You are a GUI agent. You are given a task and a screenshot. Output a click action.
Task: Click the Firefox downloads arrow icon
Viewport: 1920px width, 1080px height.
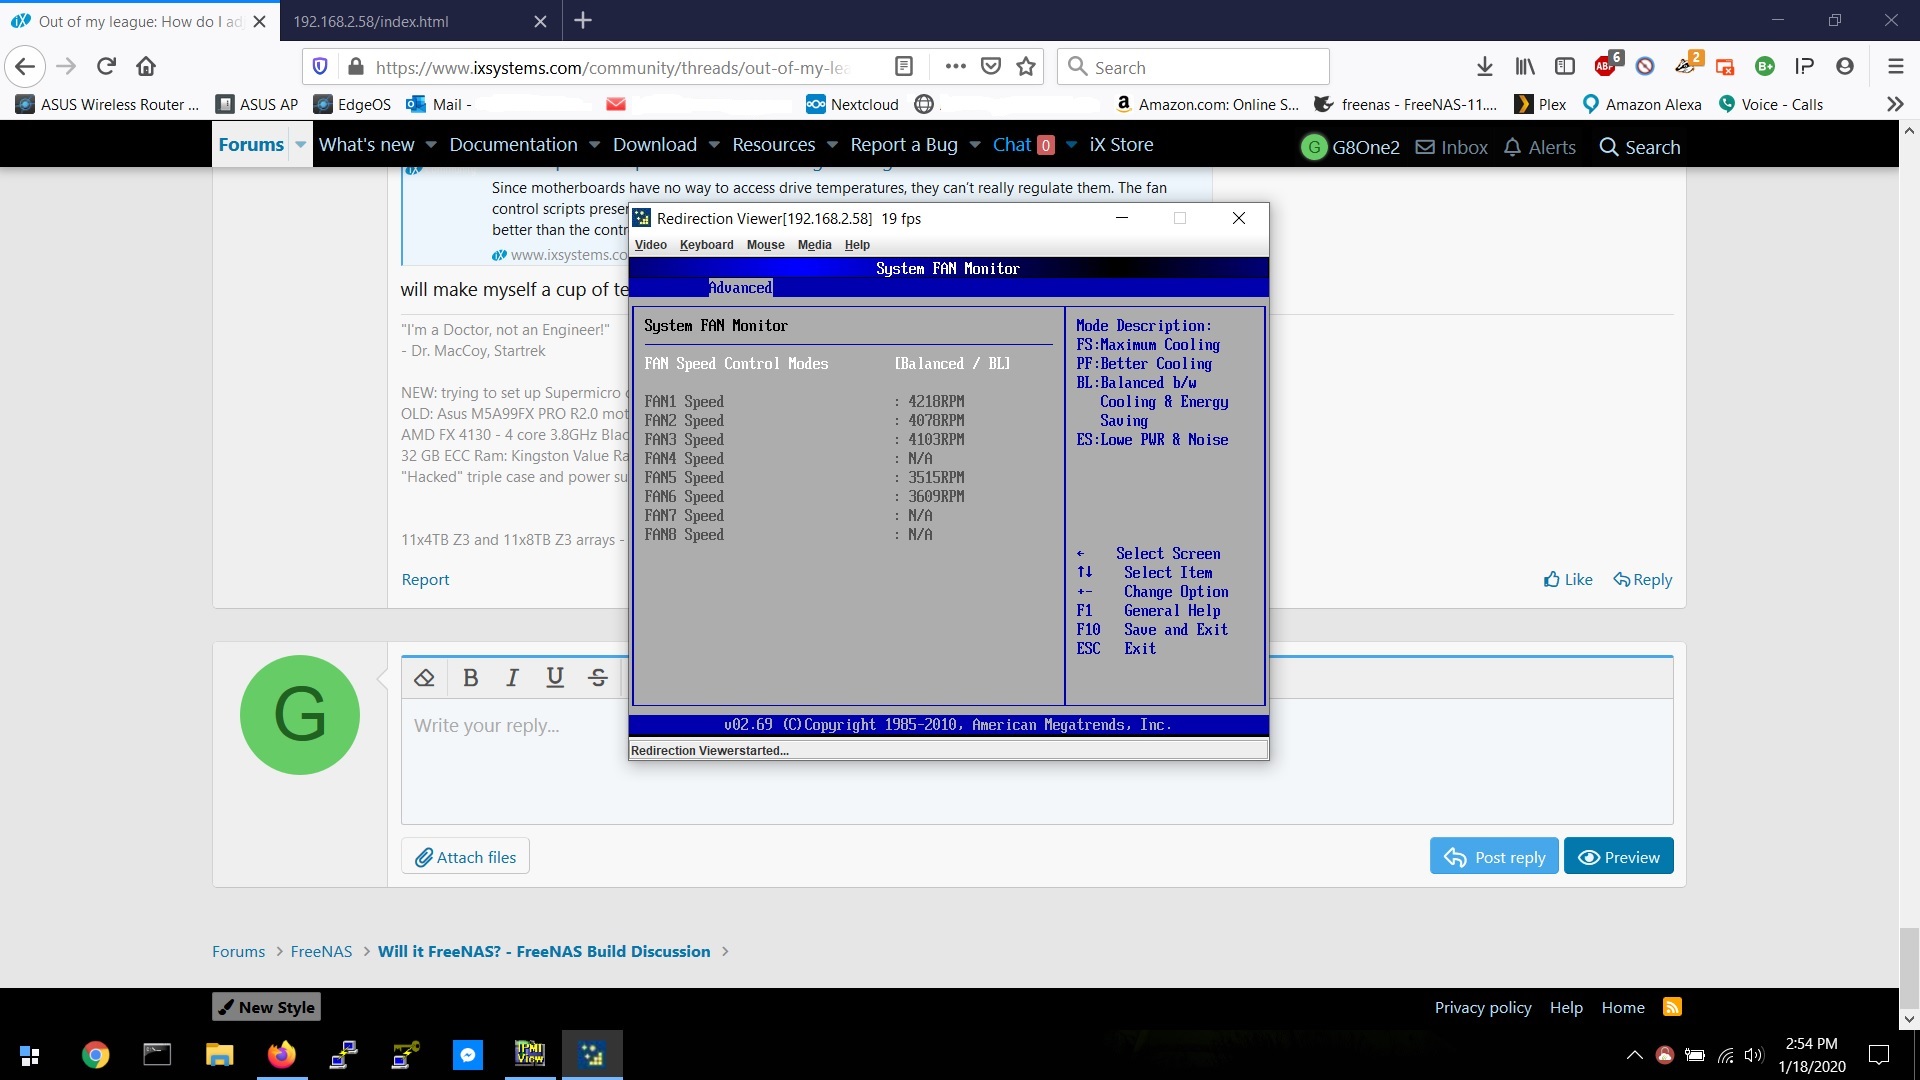point(1485,67)
